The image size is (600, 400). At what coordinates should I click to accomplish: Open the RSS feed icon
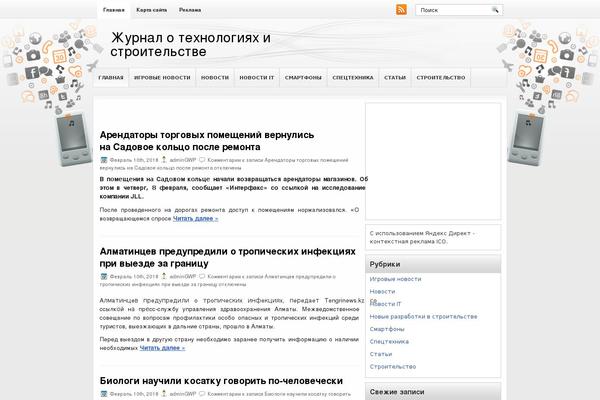[401, 10]
